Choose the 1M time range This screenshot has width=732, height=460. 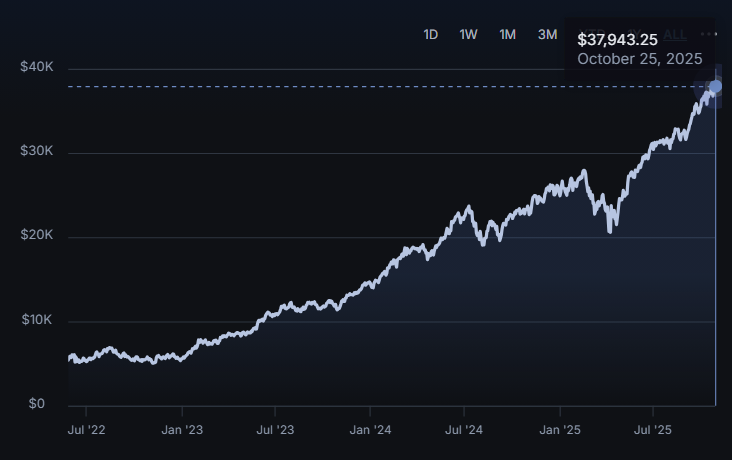pyautogui.click(x=507, y=35)
